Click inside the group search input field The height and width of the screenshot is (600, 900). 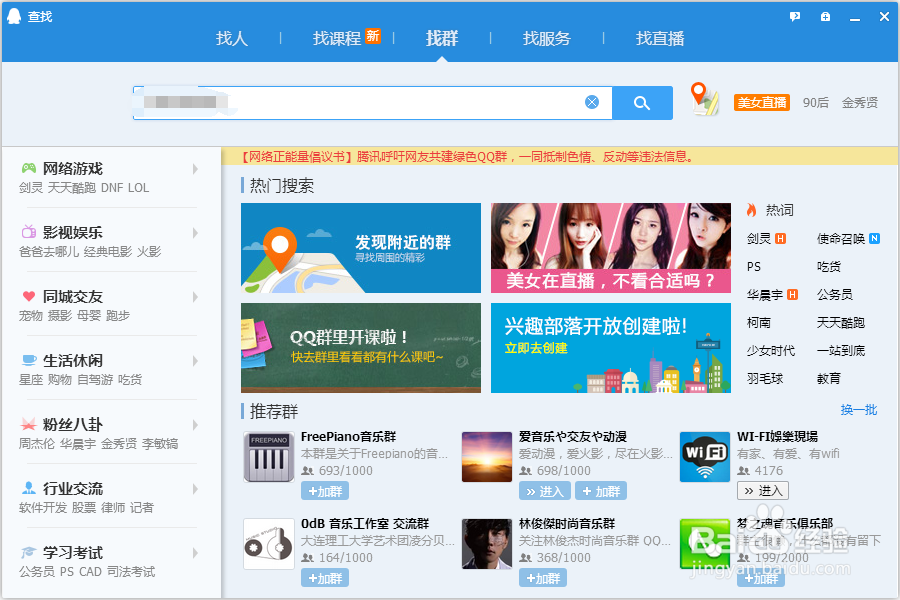point(373,103)
